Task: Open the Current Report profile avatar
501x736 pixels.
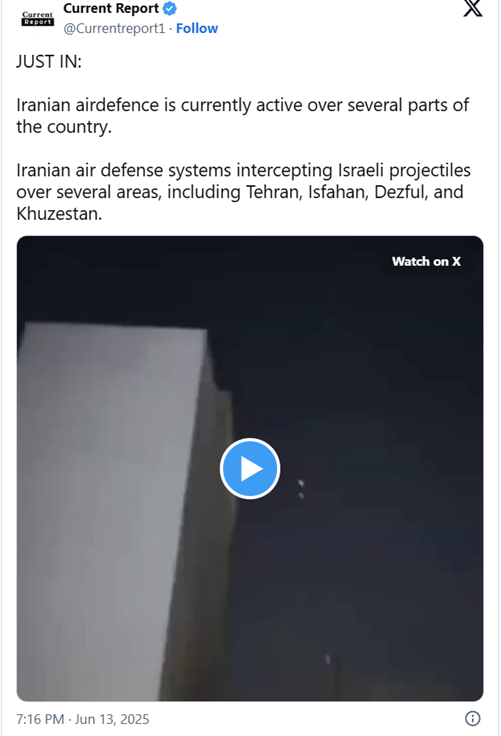Action: tap(38, 18)
